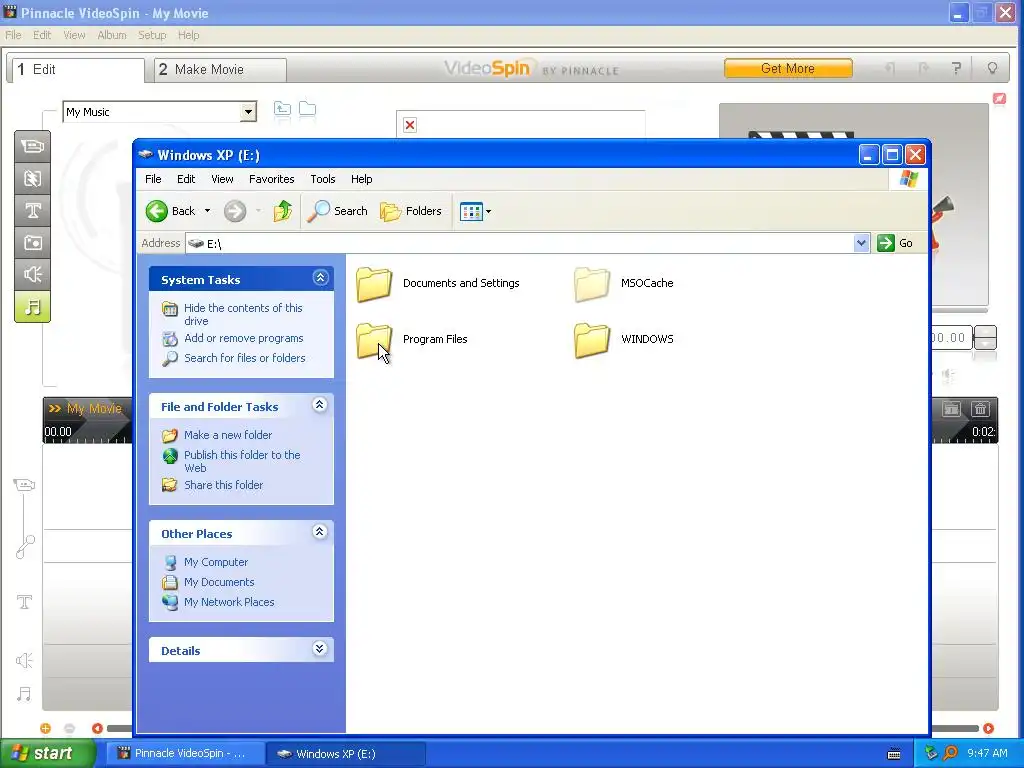Select the MSOCache folder icon
Screen dimensions: 1024x768
[592, 284]
